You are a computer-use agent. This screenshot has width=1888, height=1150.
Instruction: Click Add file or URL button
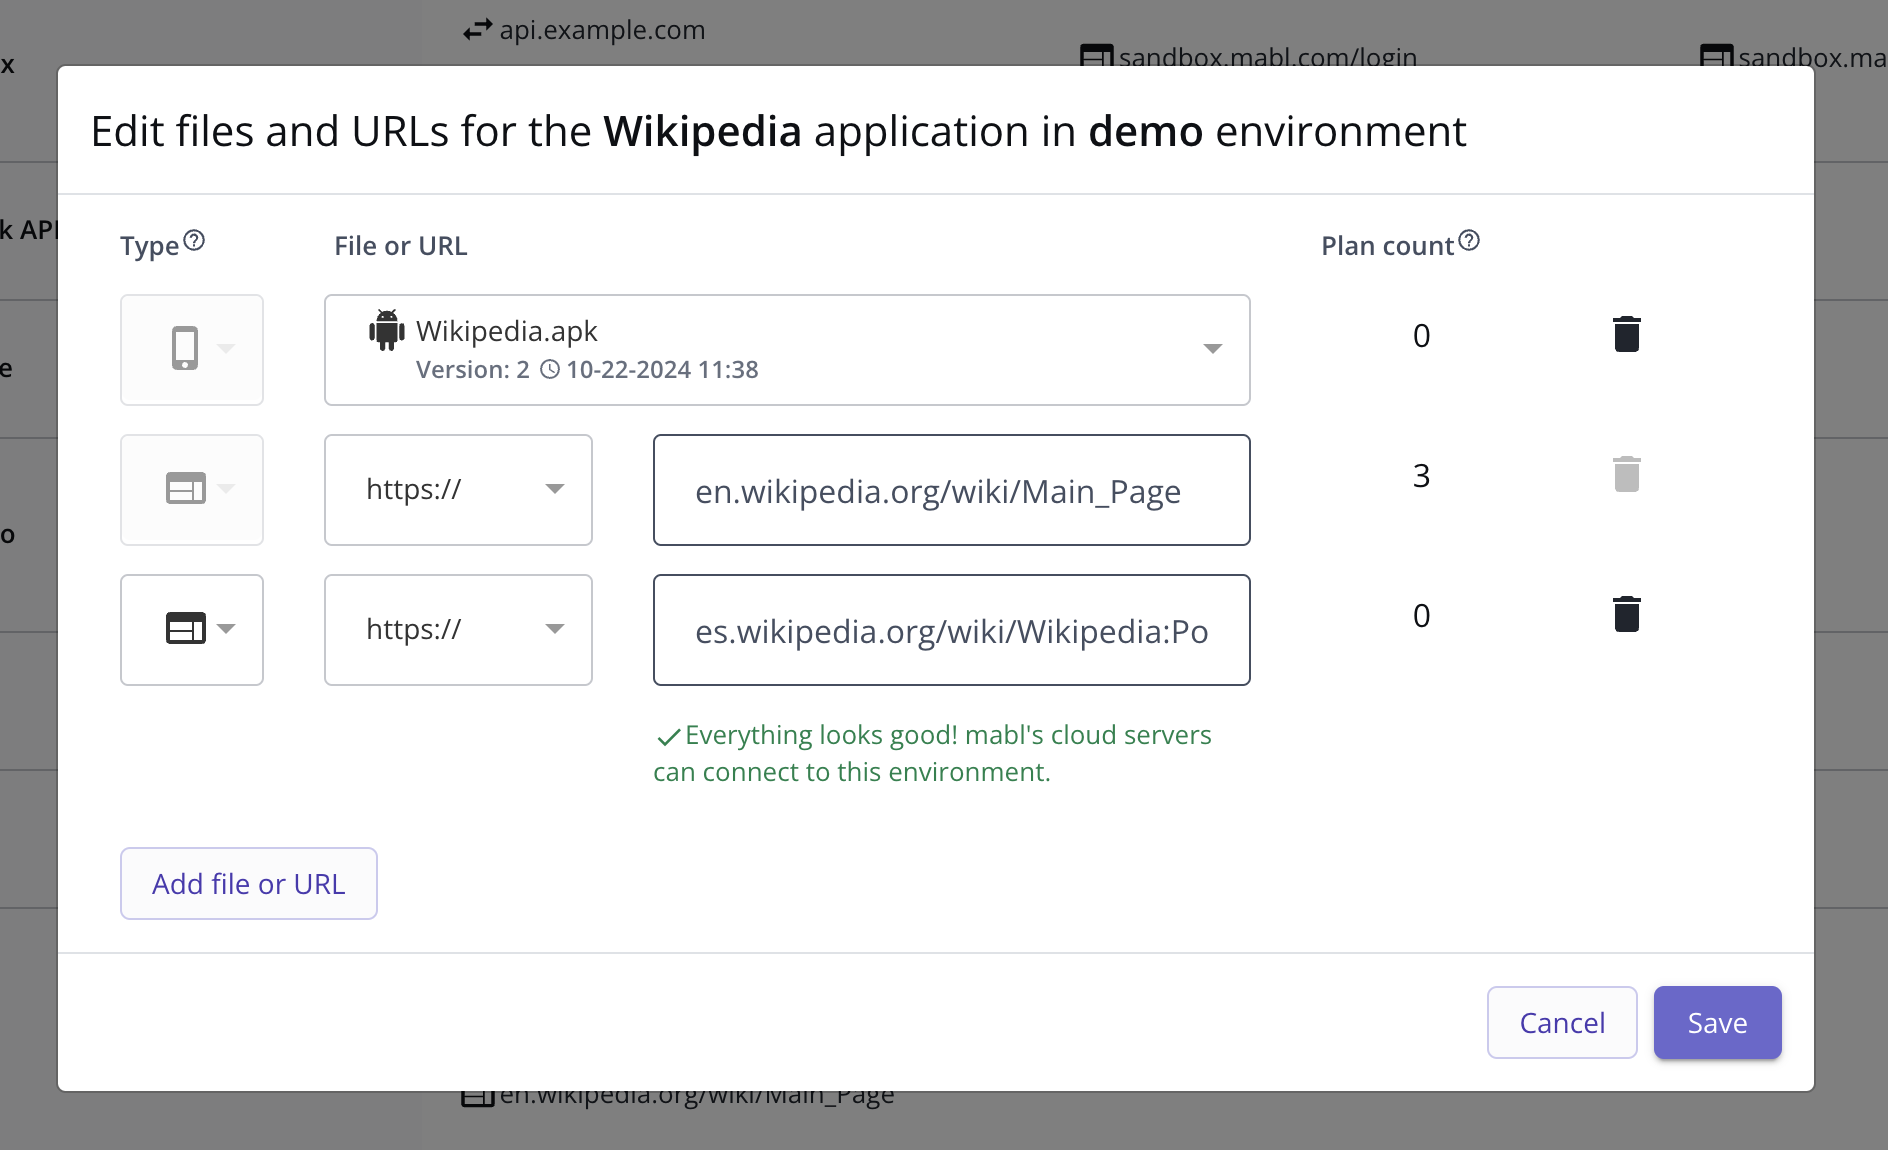(249, 883)
